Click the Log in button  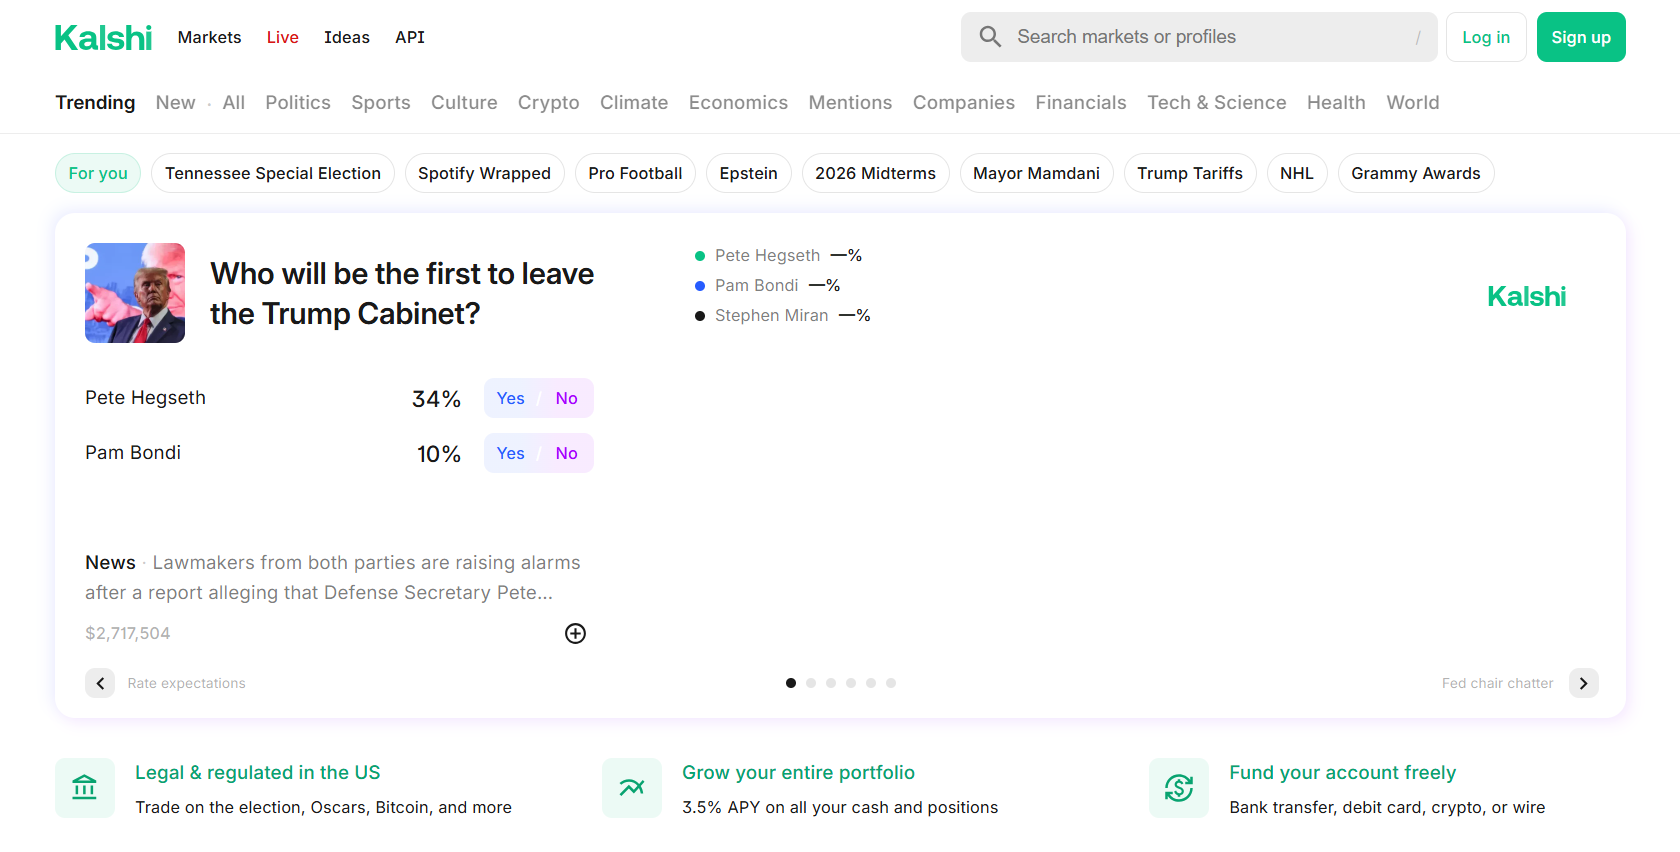pos(1486,37)
